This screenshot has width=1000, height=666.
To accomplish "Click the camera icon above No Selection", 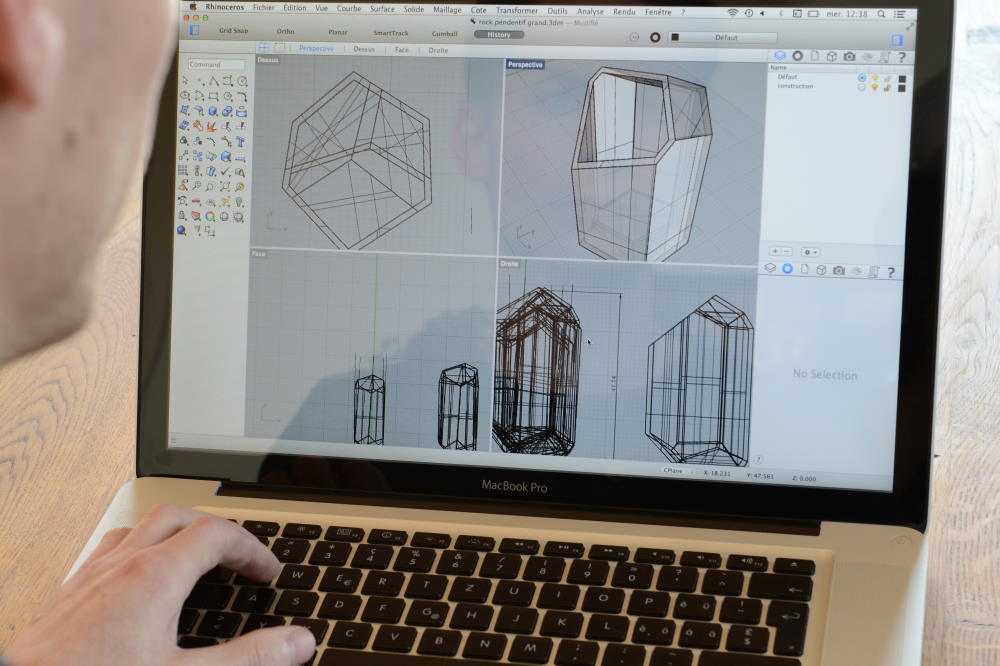I will [839, 270].
